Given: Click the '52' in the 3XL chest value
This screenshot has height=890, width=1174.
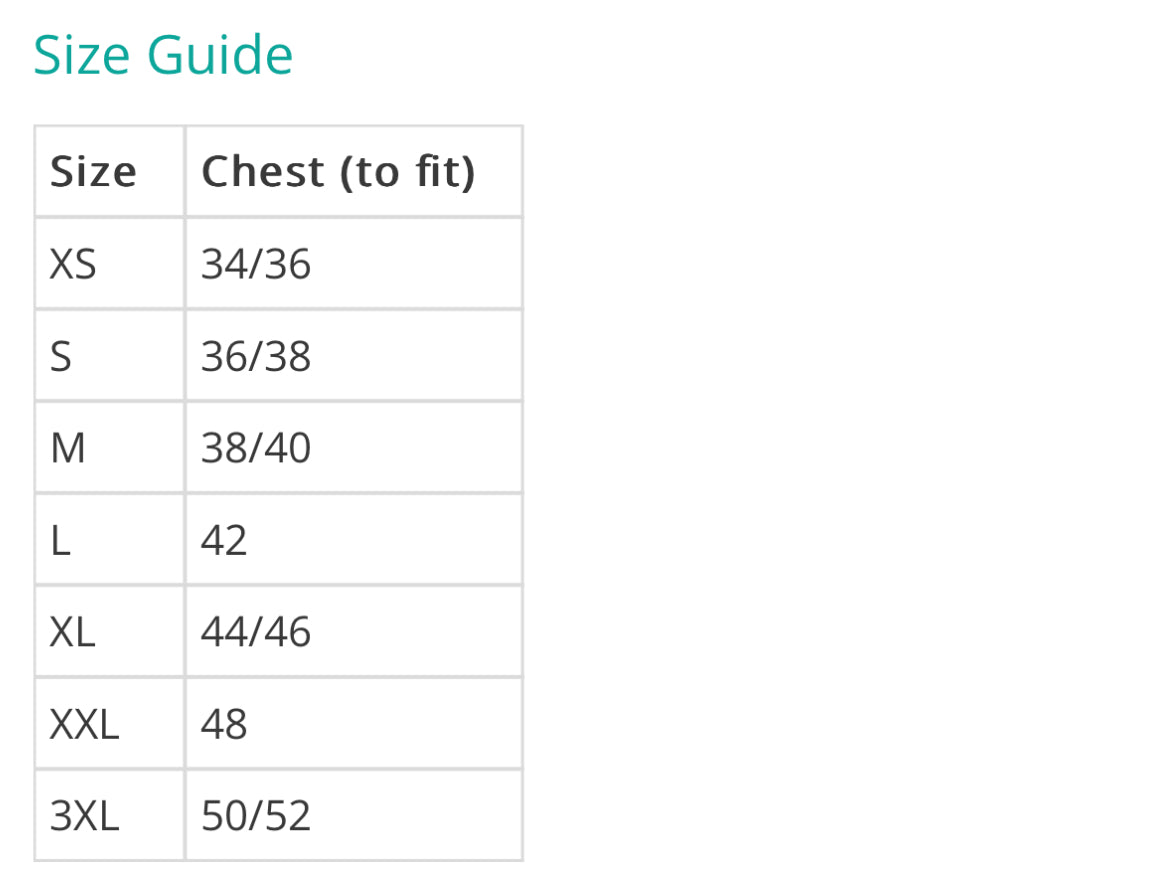Looking at the screenshot, I should tap(290, 816).
